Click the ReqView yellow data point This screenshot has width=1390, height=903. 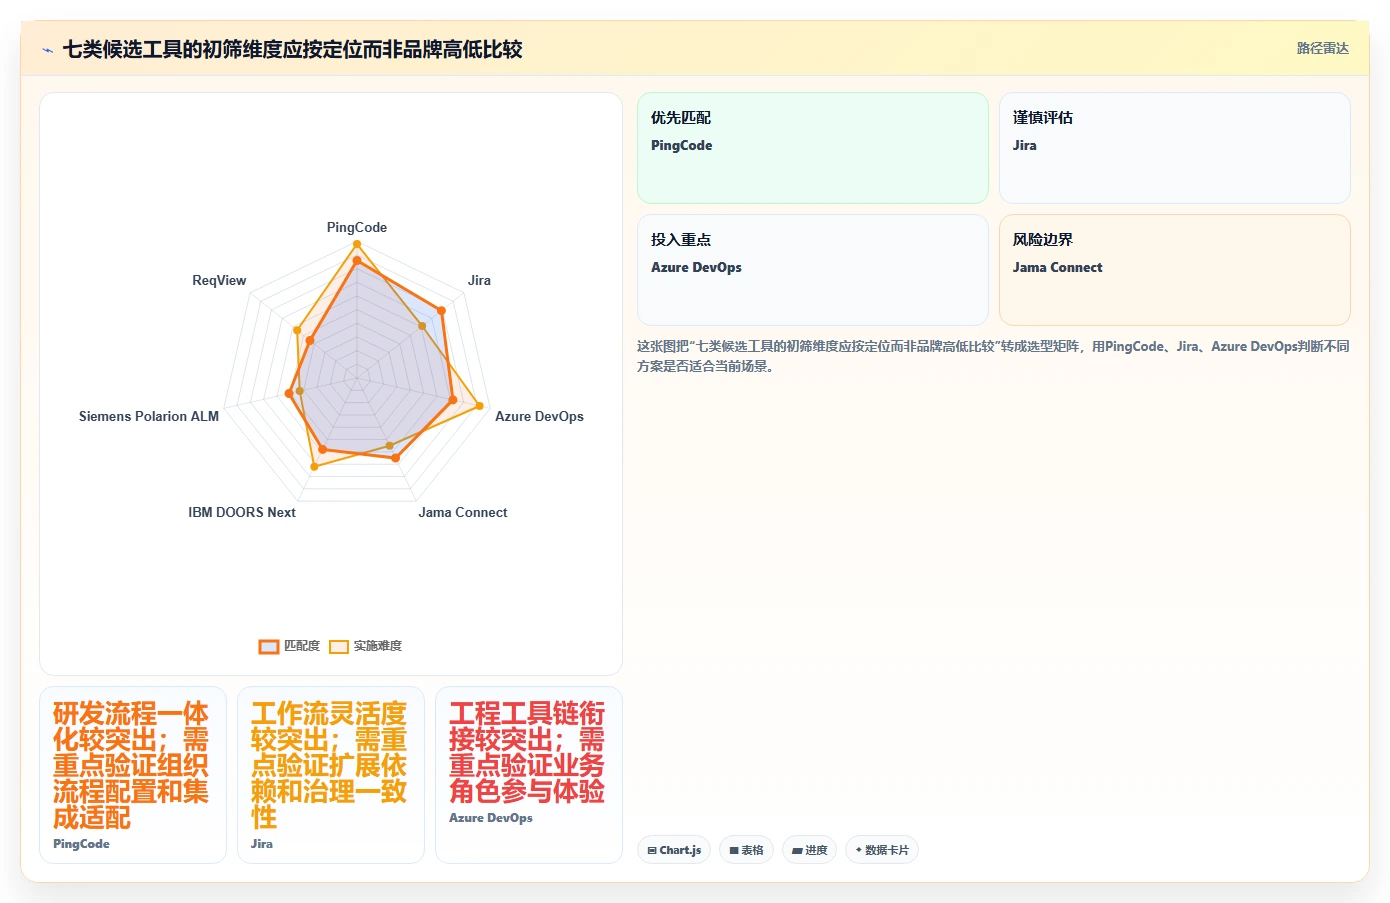pos(297,329)
